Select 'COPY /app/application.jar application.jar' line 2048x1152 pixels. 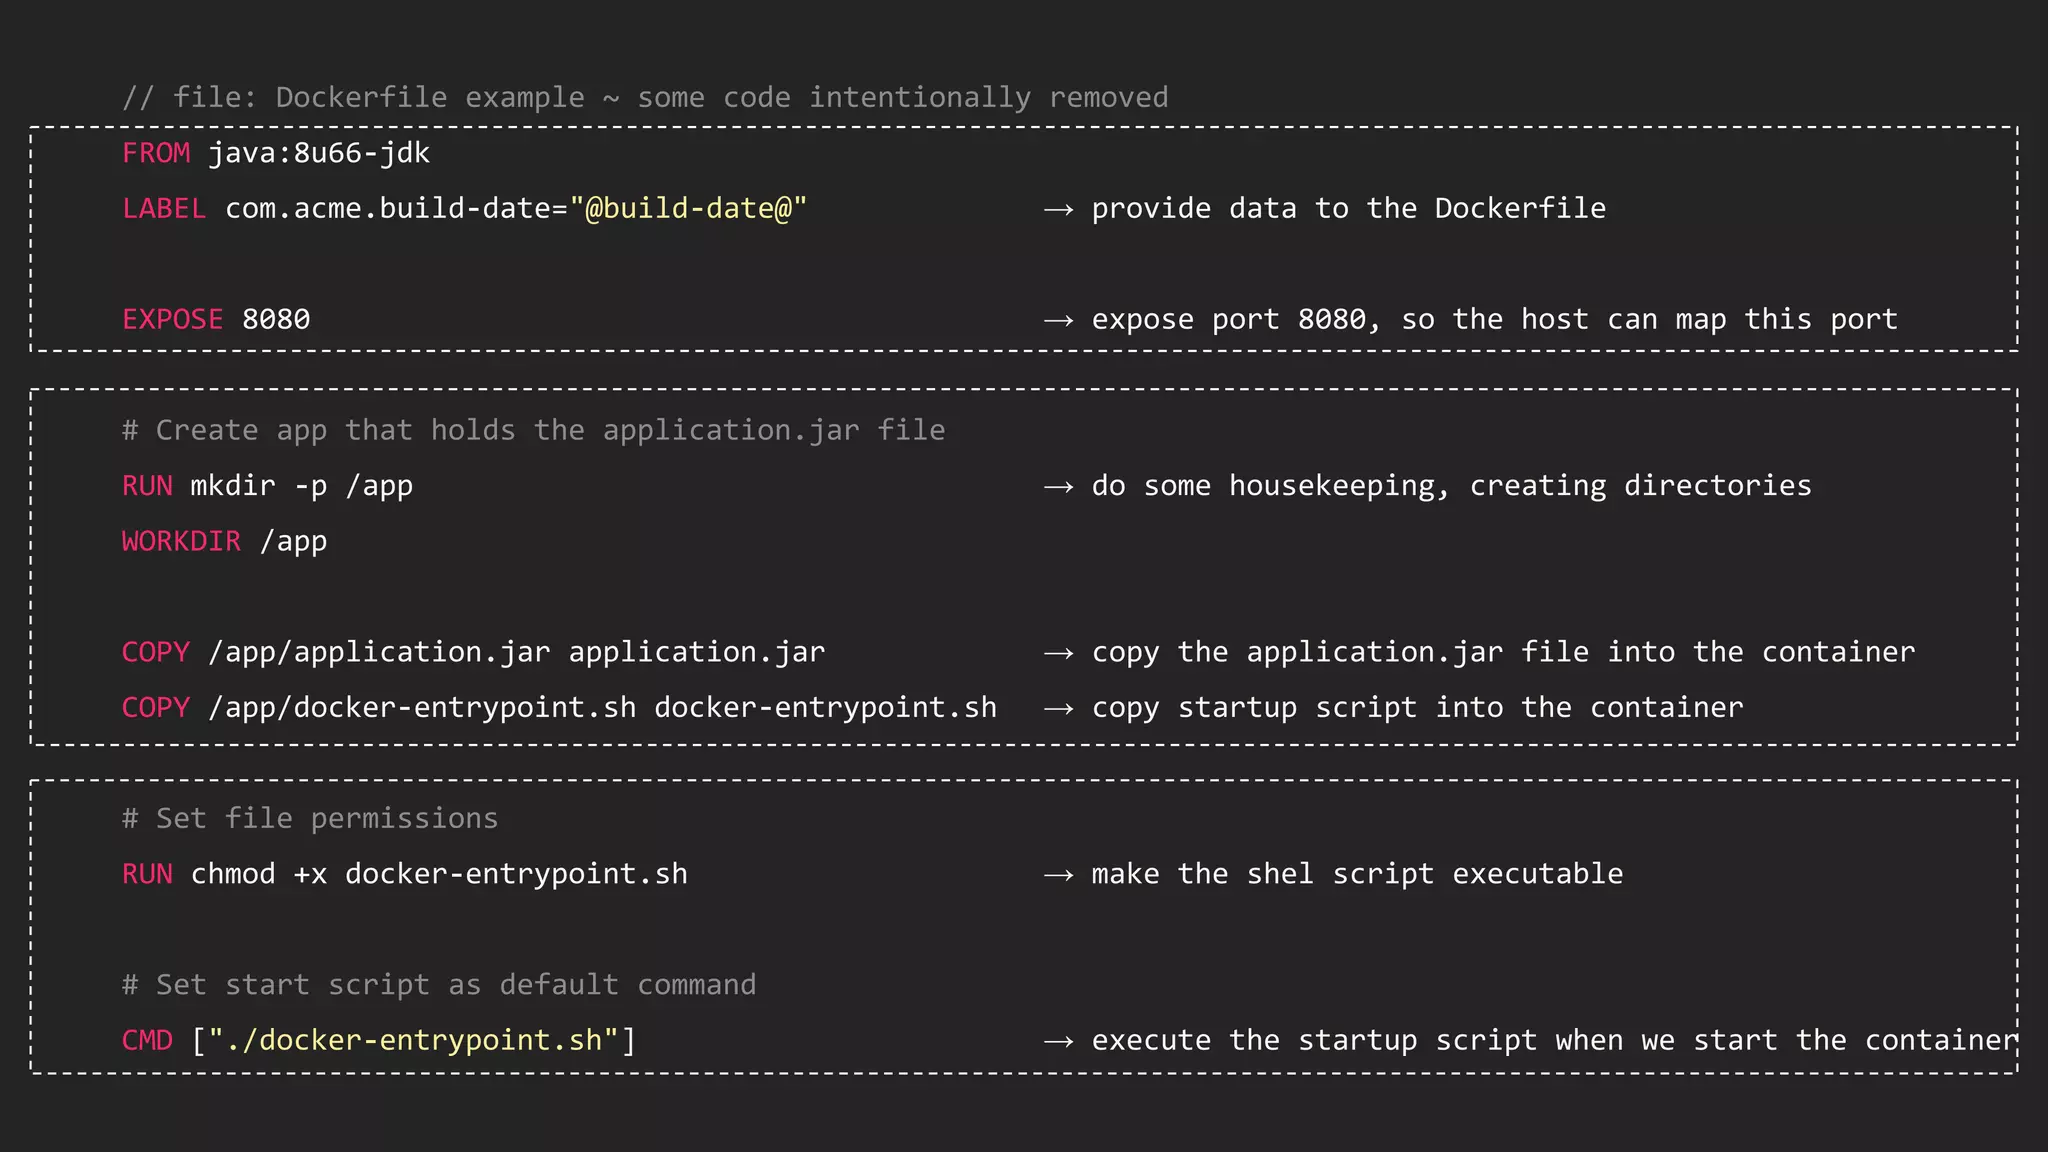coord(473,652)
